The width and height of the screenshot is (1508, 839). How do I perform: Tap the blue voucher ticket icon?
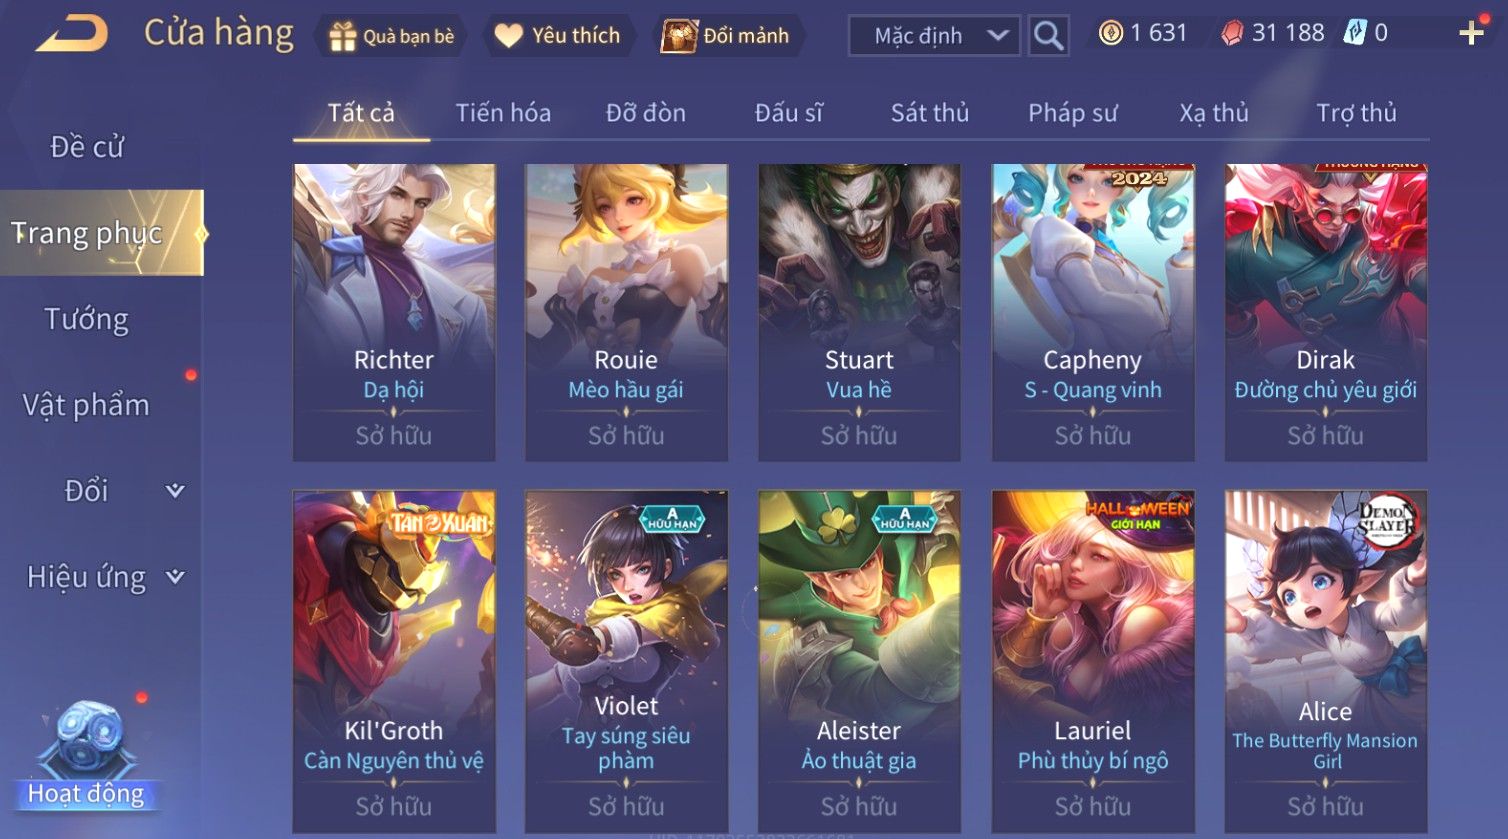[1354, 33]
